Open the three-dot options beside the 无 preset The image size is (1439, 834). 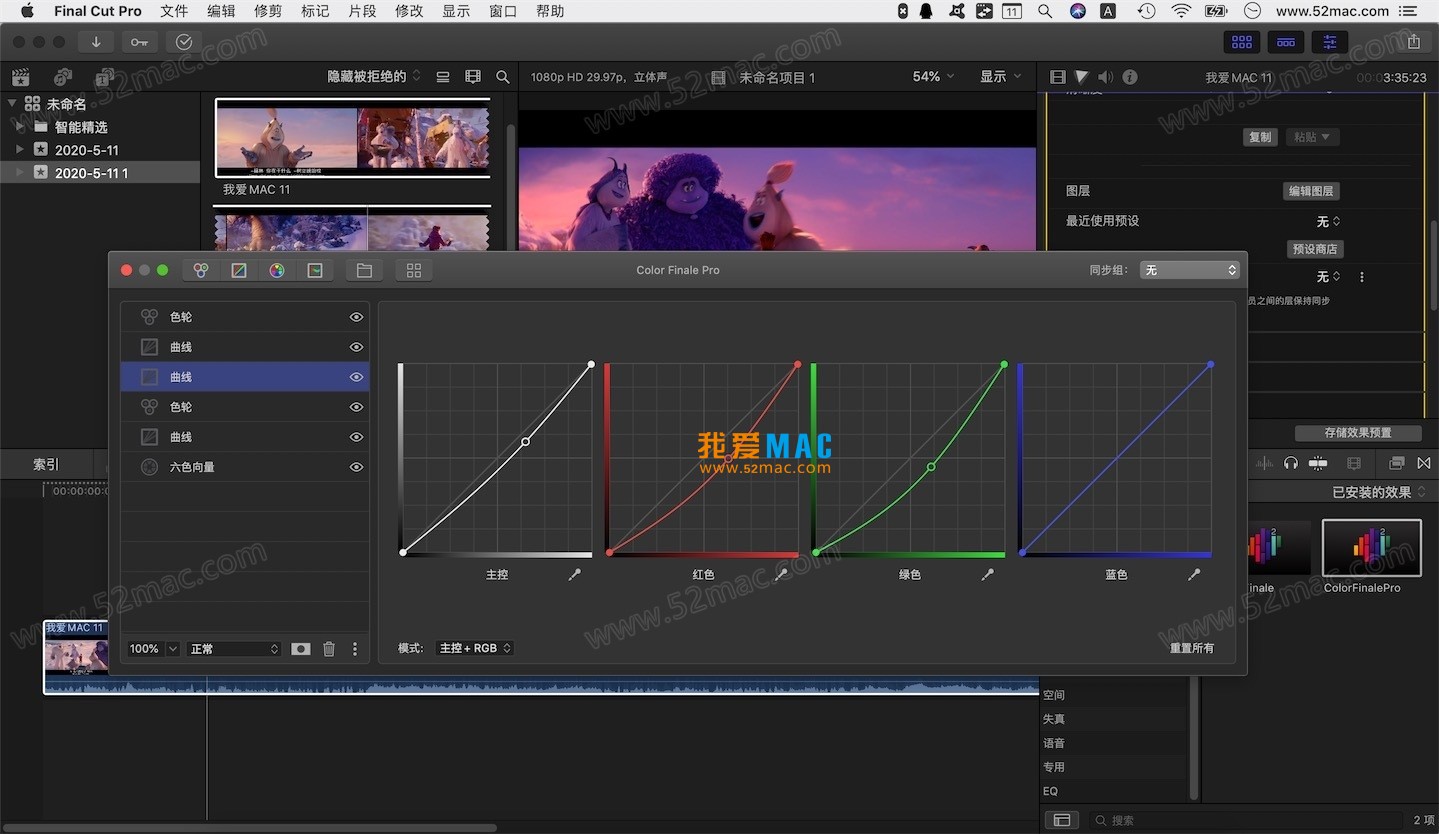coord(1361,277)
